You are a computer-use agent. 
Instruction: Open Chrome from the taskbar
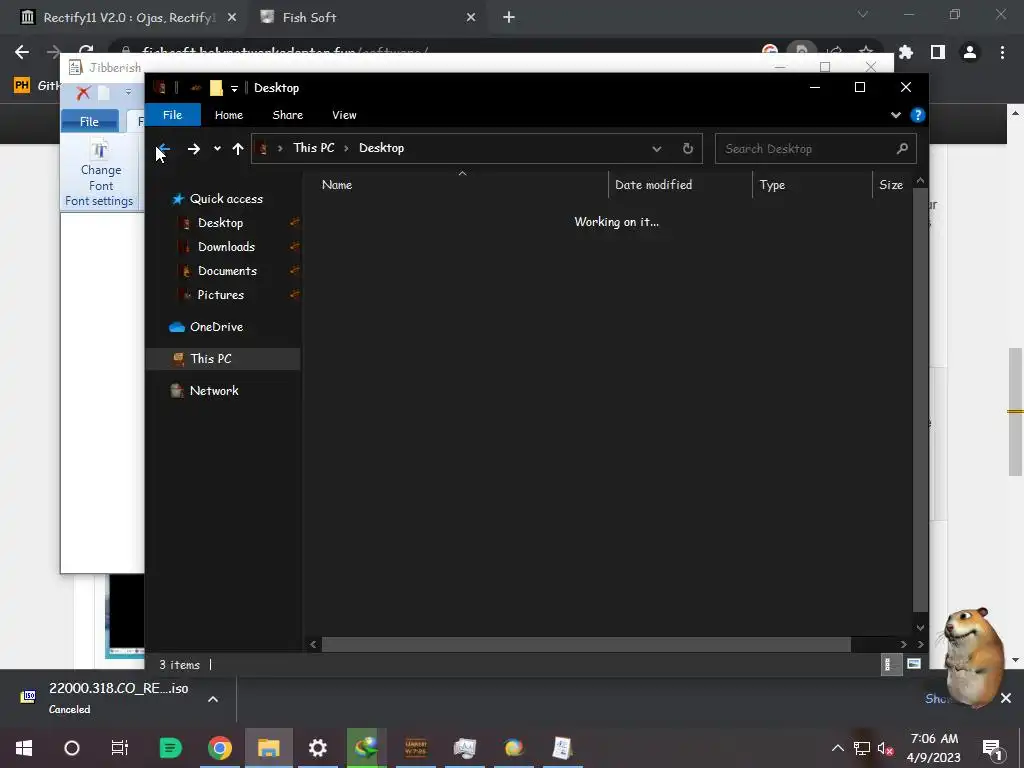[220, 748]
